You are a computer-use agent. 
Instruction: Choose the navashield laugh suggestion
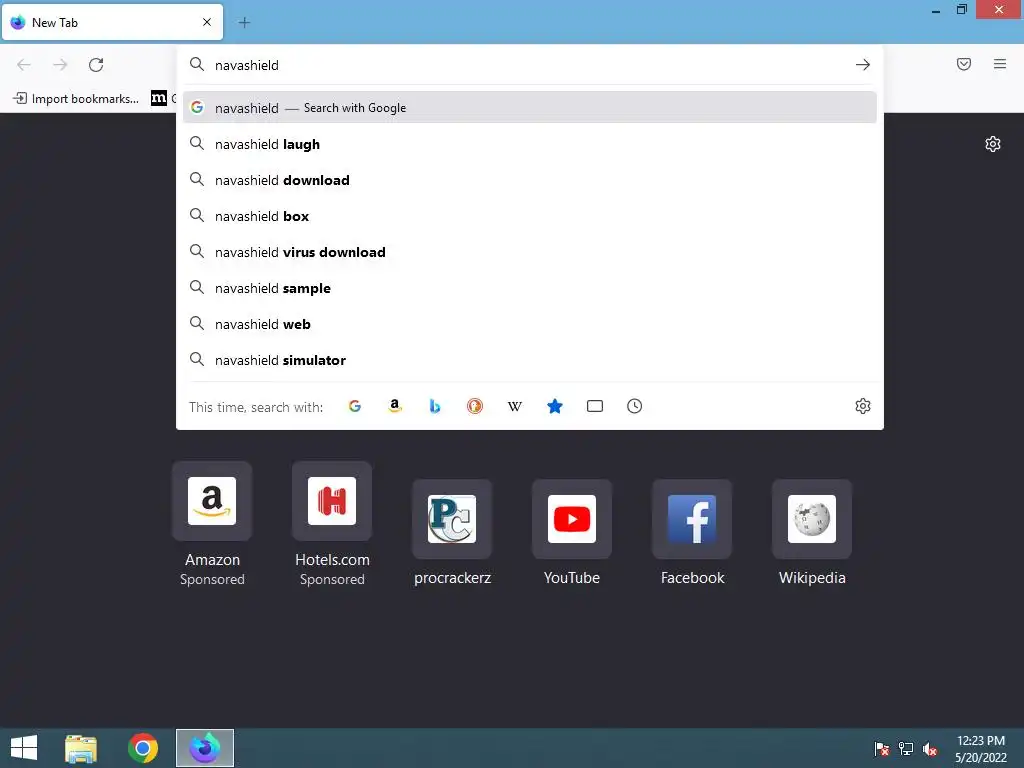click(x=530, y=144)
